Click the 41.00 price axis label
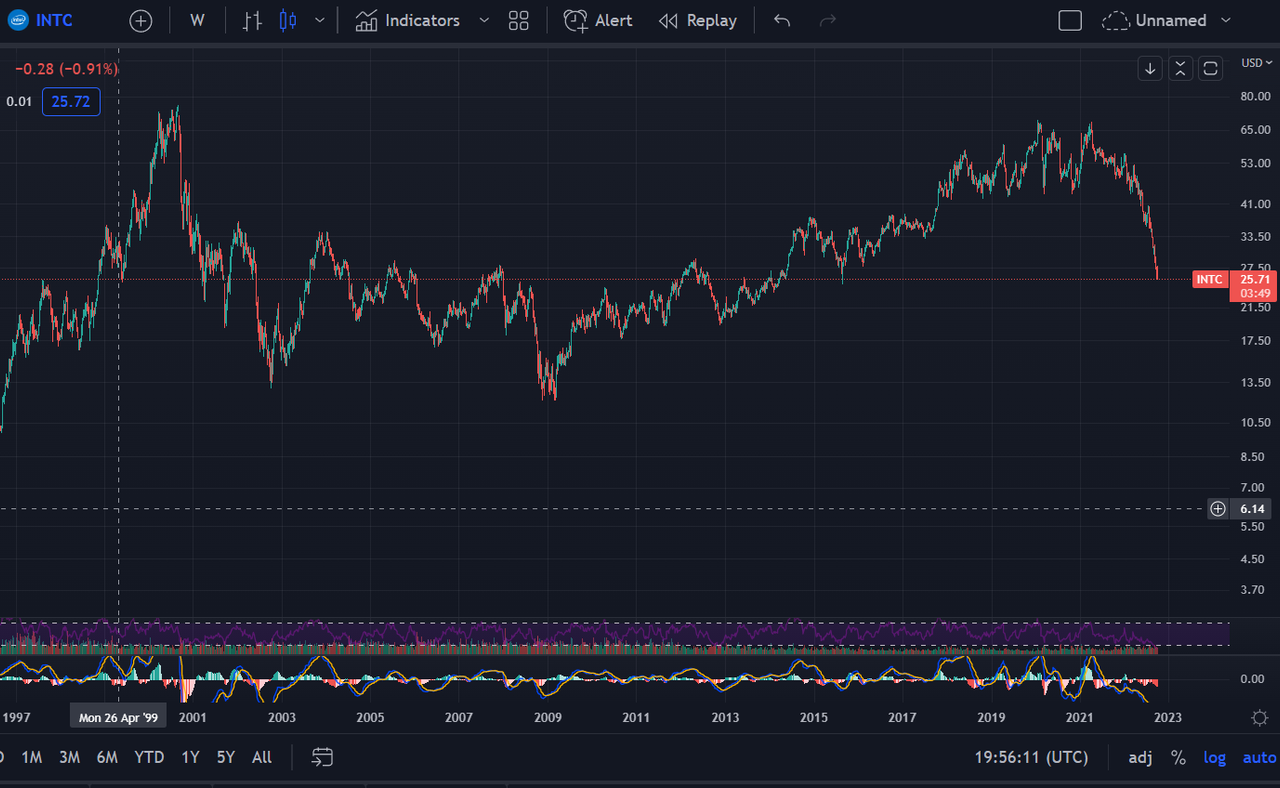 click(1255, 204)
